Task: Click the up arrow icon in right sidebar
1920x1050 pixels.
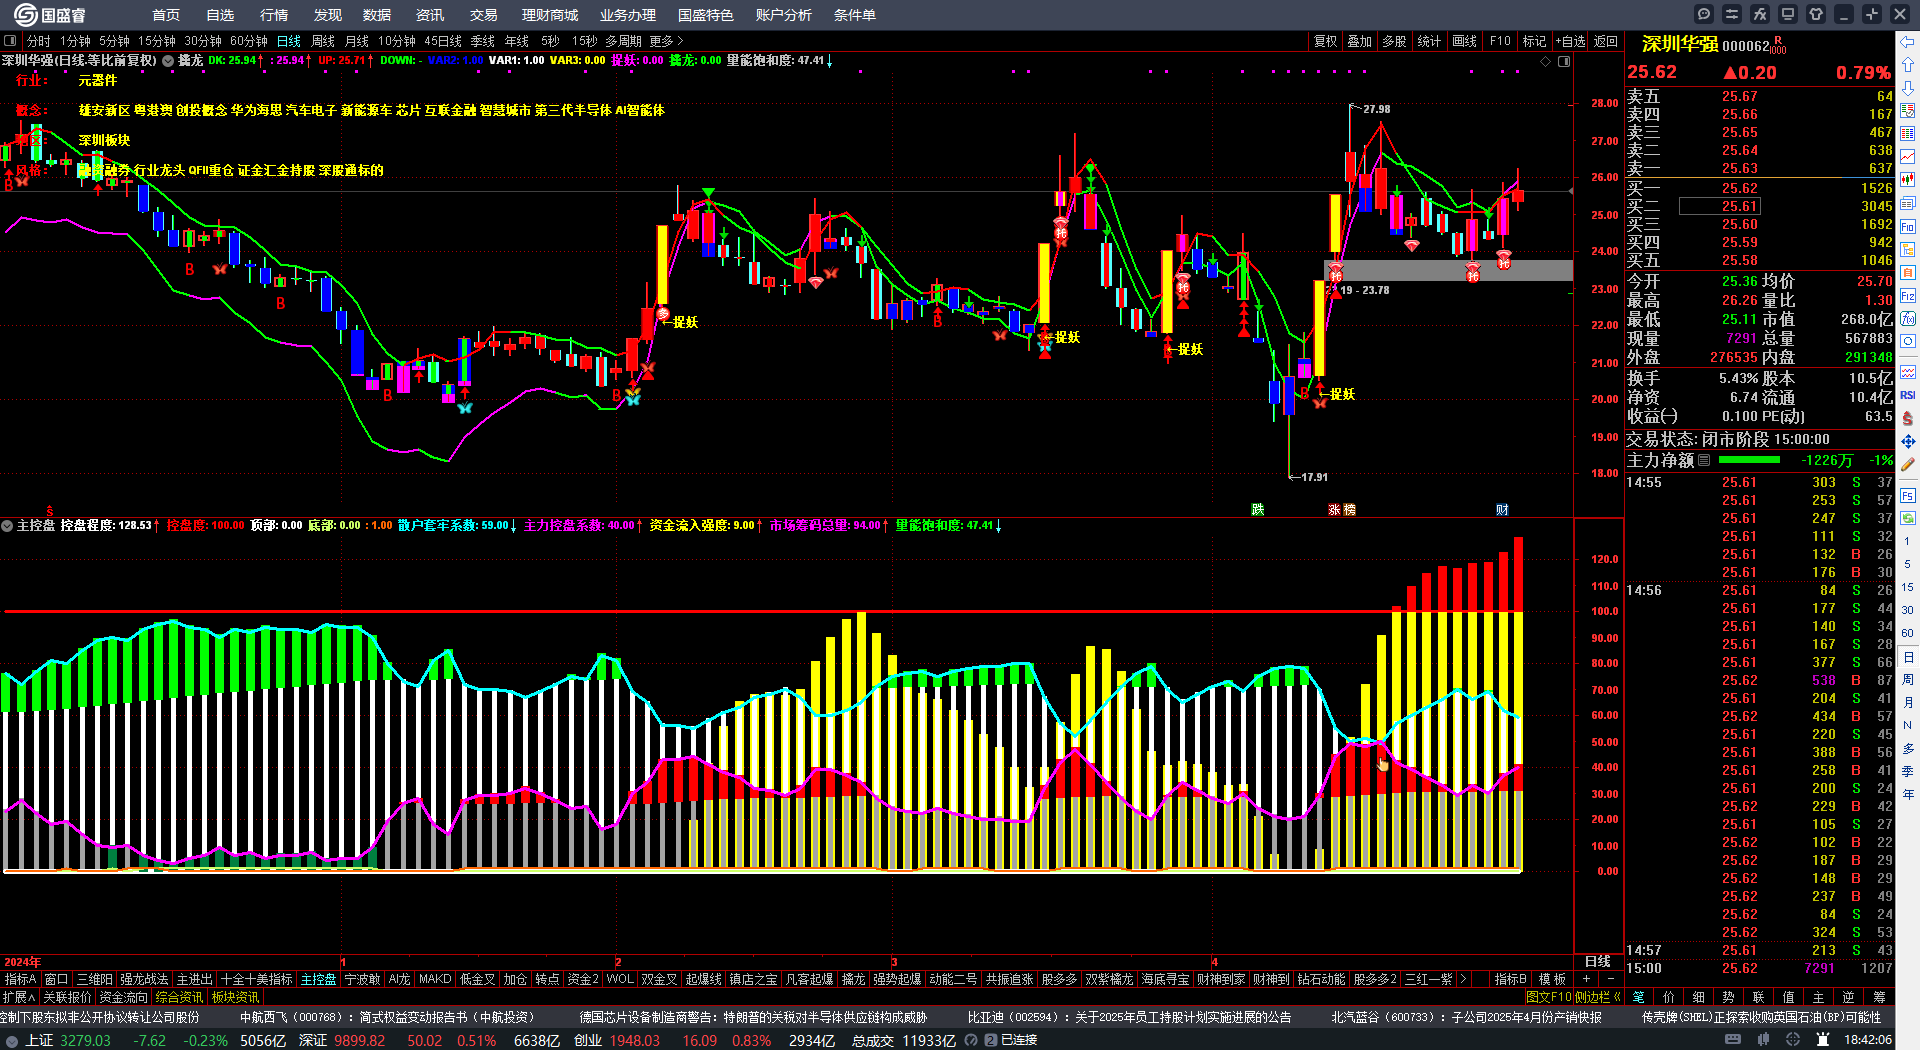Action: [1908, 65]
